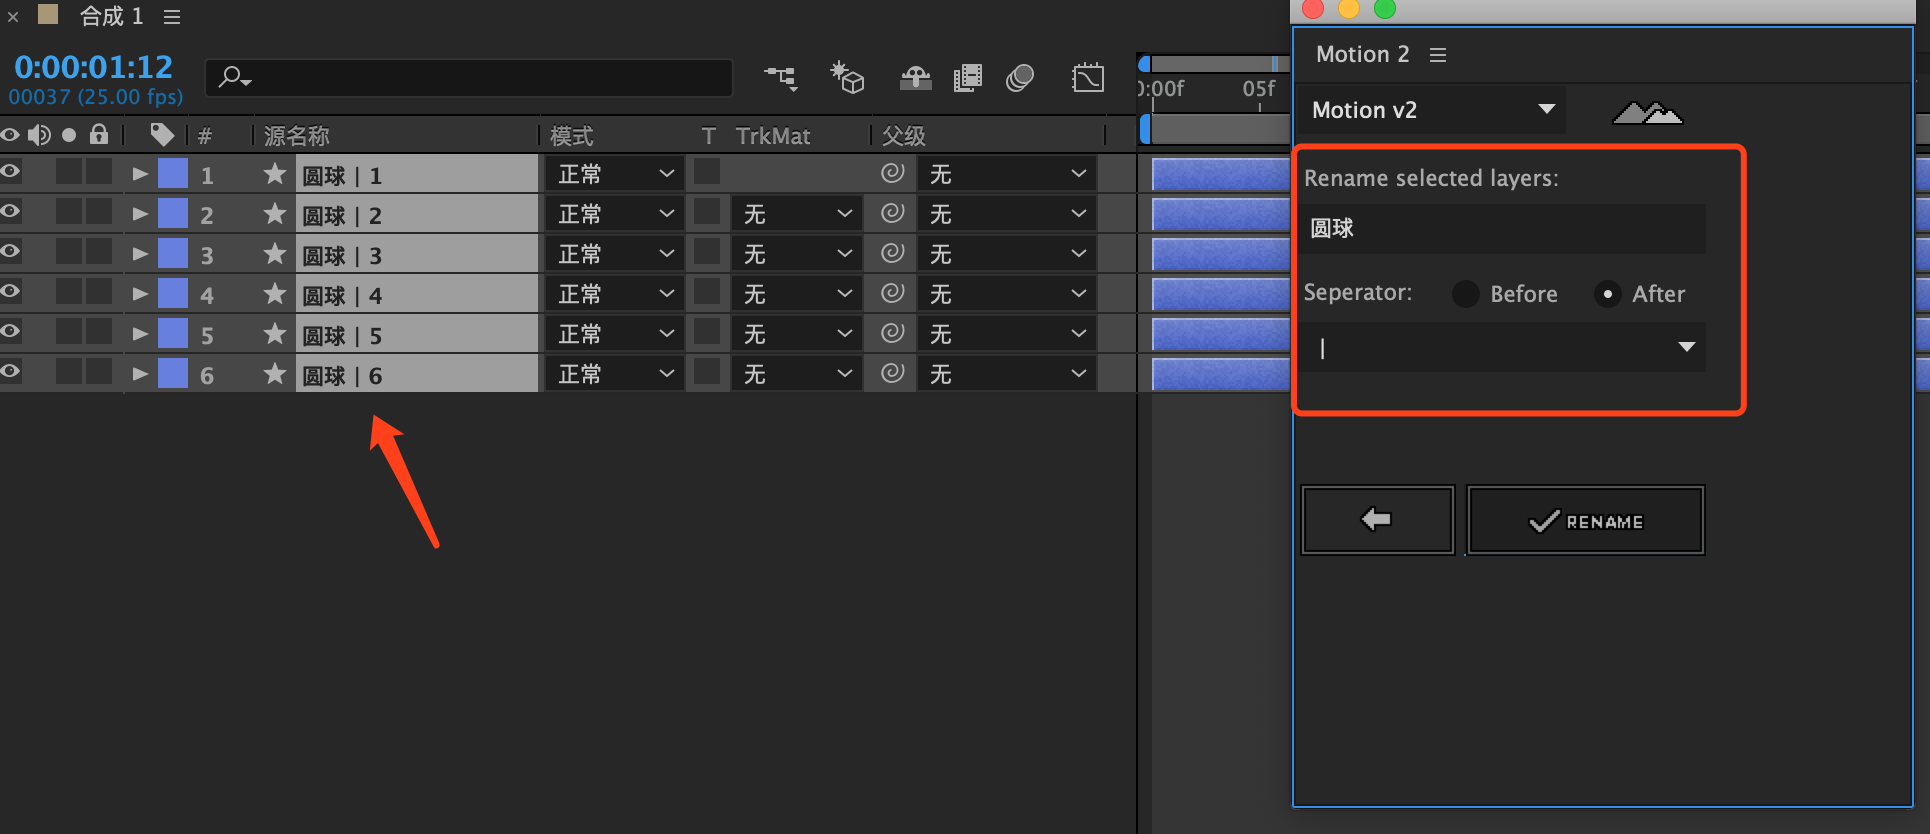Enable the frame blending icon
1930x834 pixels.
pyautogui.click(x=967, y=77)
